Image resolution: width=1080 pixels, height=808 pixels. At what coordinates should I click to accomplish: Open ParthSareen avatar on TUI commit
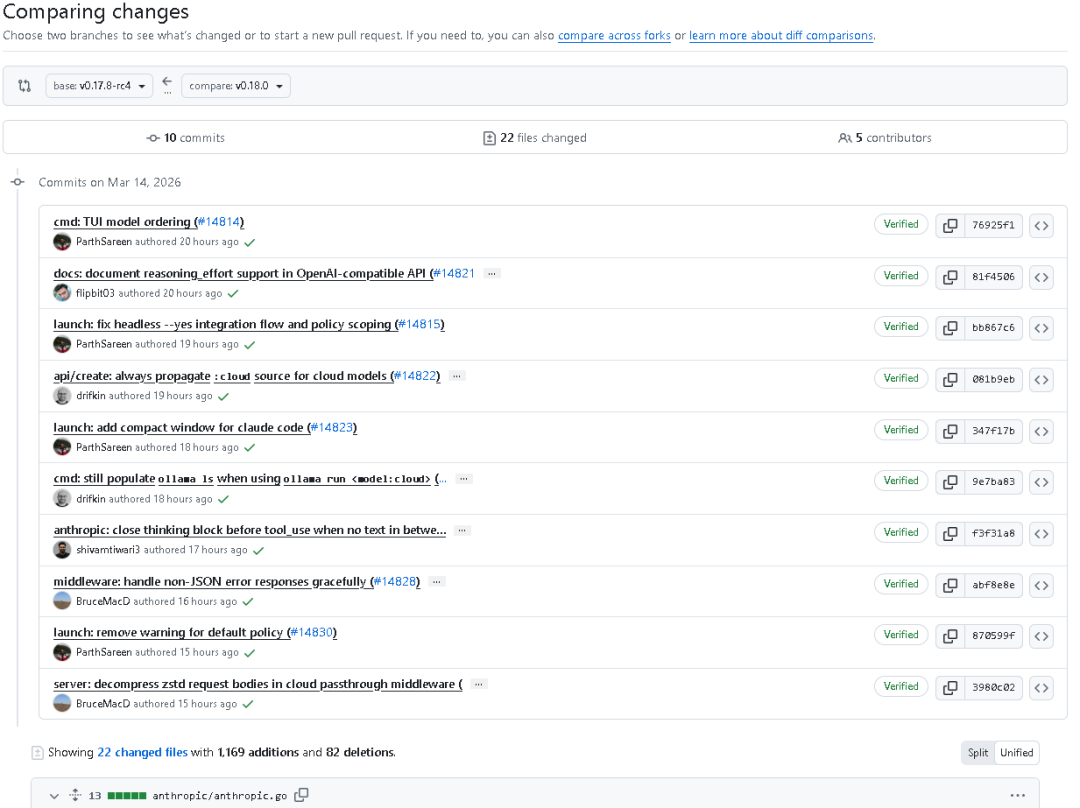tap(62, 242)
